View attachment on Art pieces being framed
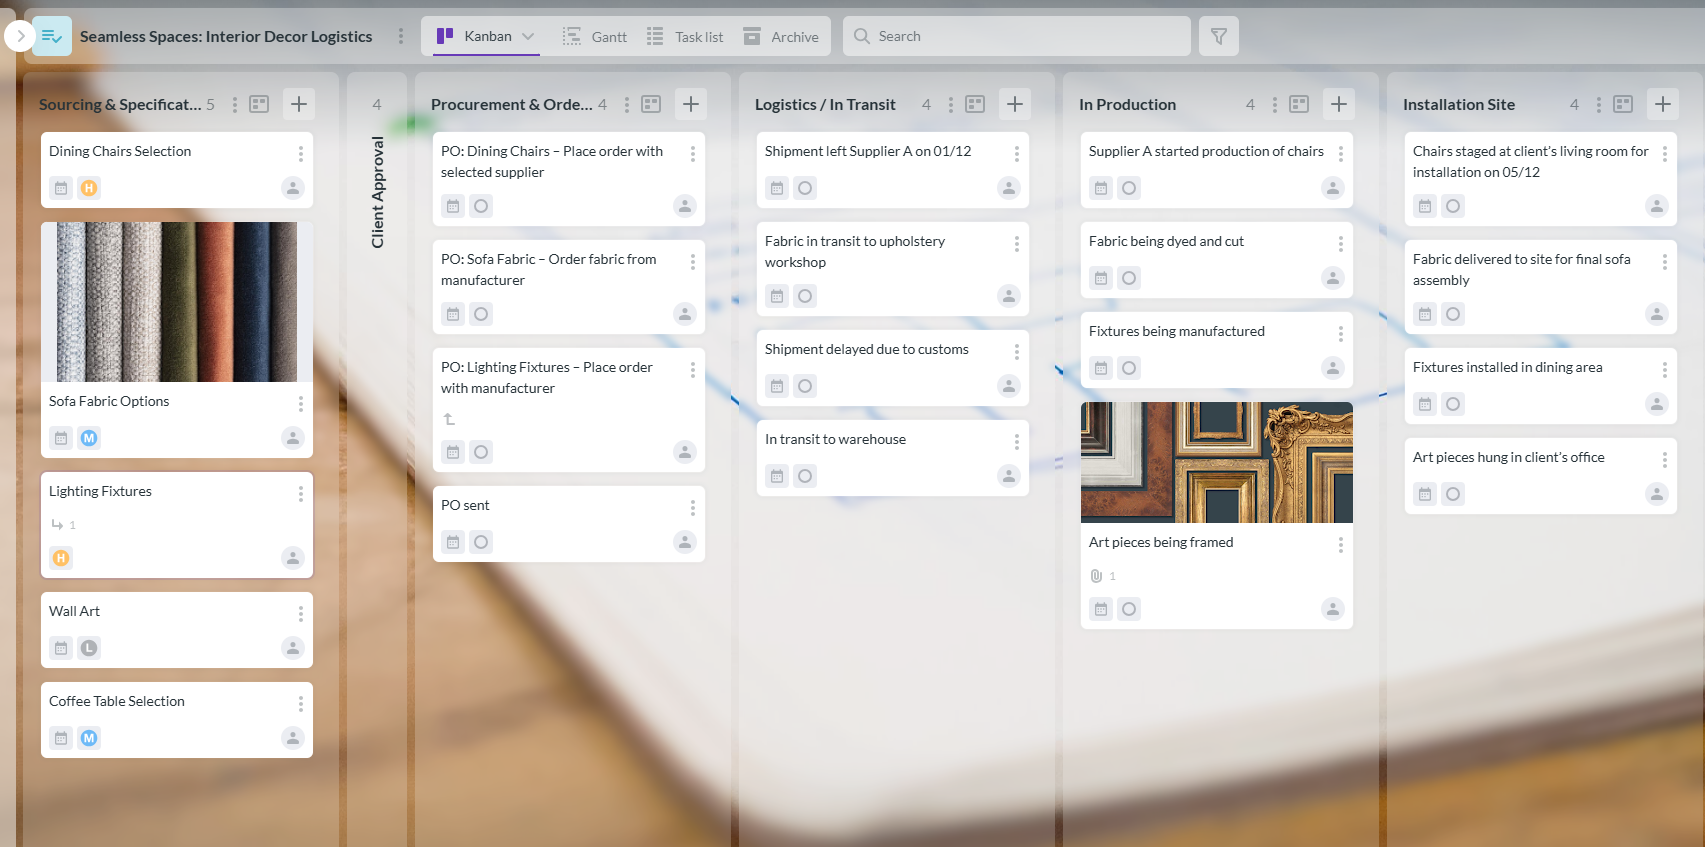Image resolution: width=1705 pixels, height=847 pixels. pyautogui.click(x=1102, y=576)
